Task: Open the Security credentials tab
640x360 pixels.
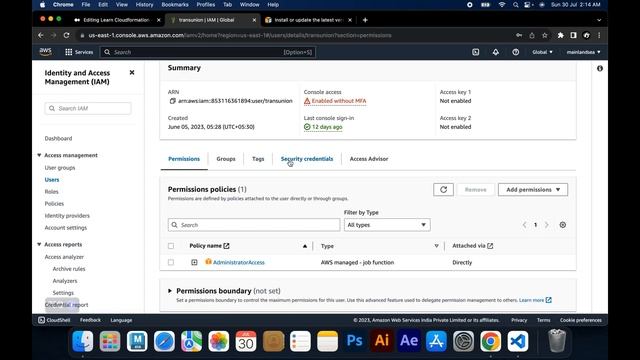Action: point(307,159)
